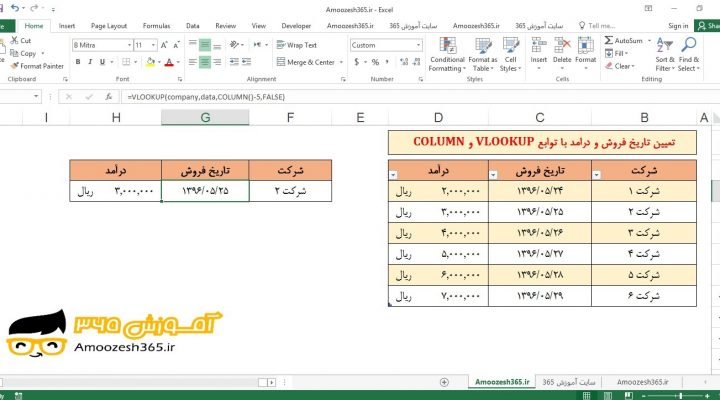Click the Orientation text angle icon
720x400 pixels.
pos(235,45)
